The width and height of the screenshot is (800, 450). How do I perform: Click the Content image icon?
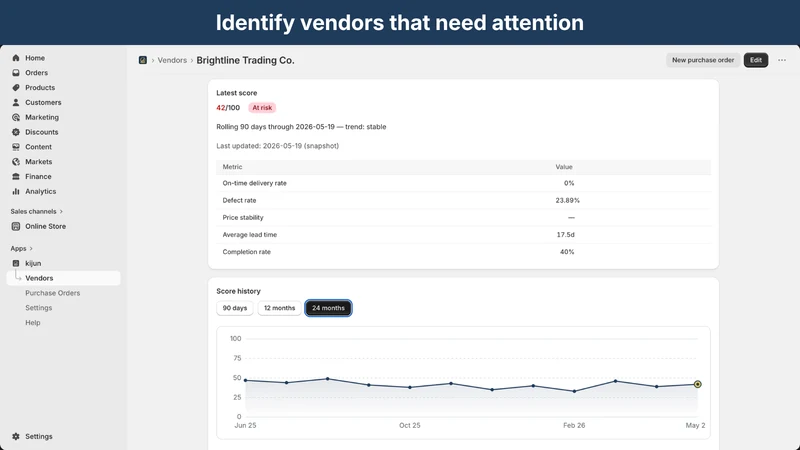pyautogui.click(x=16, y=147)
